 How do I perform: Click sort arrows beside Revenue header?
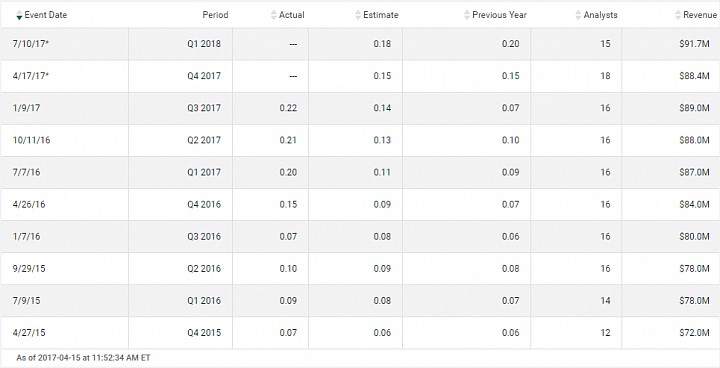[x=678, y=15]
